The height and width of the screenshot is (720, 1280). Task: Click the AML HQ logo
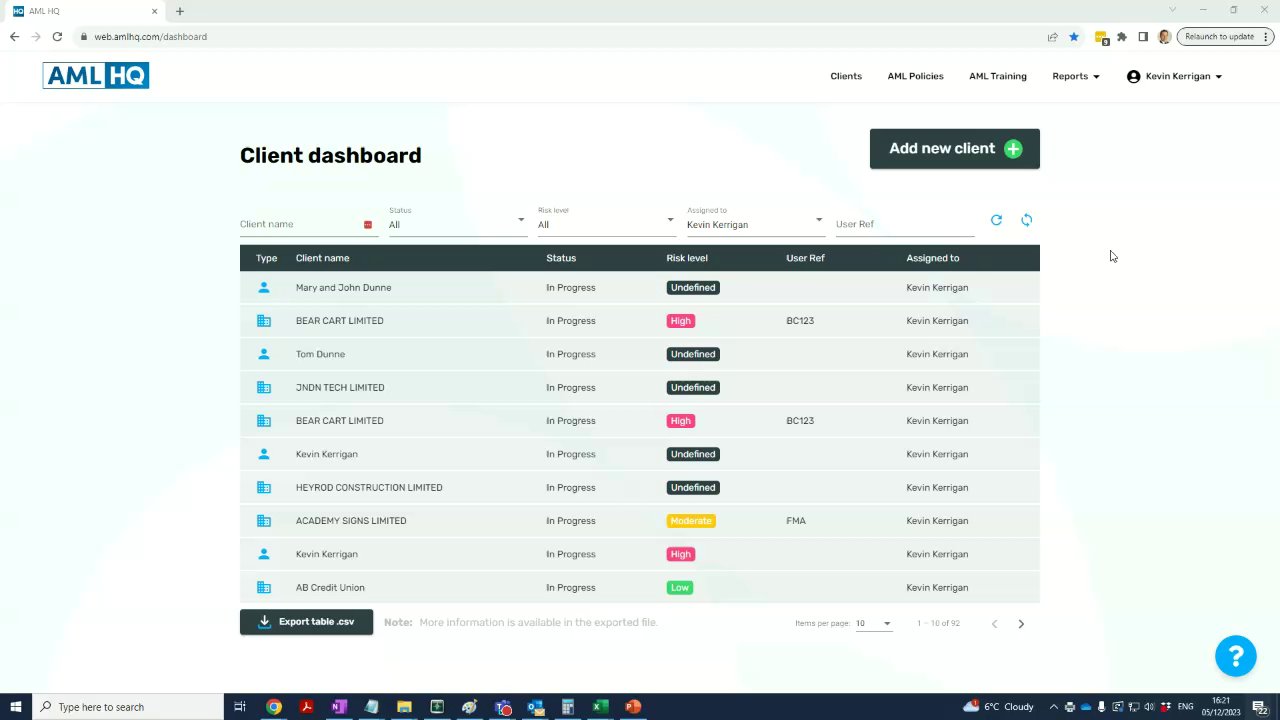pyautogui.click(x=96, y=76)
